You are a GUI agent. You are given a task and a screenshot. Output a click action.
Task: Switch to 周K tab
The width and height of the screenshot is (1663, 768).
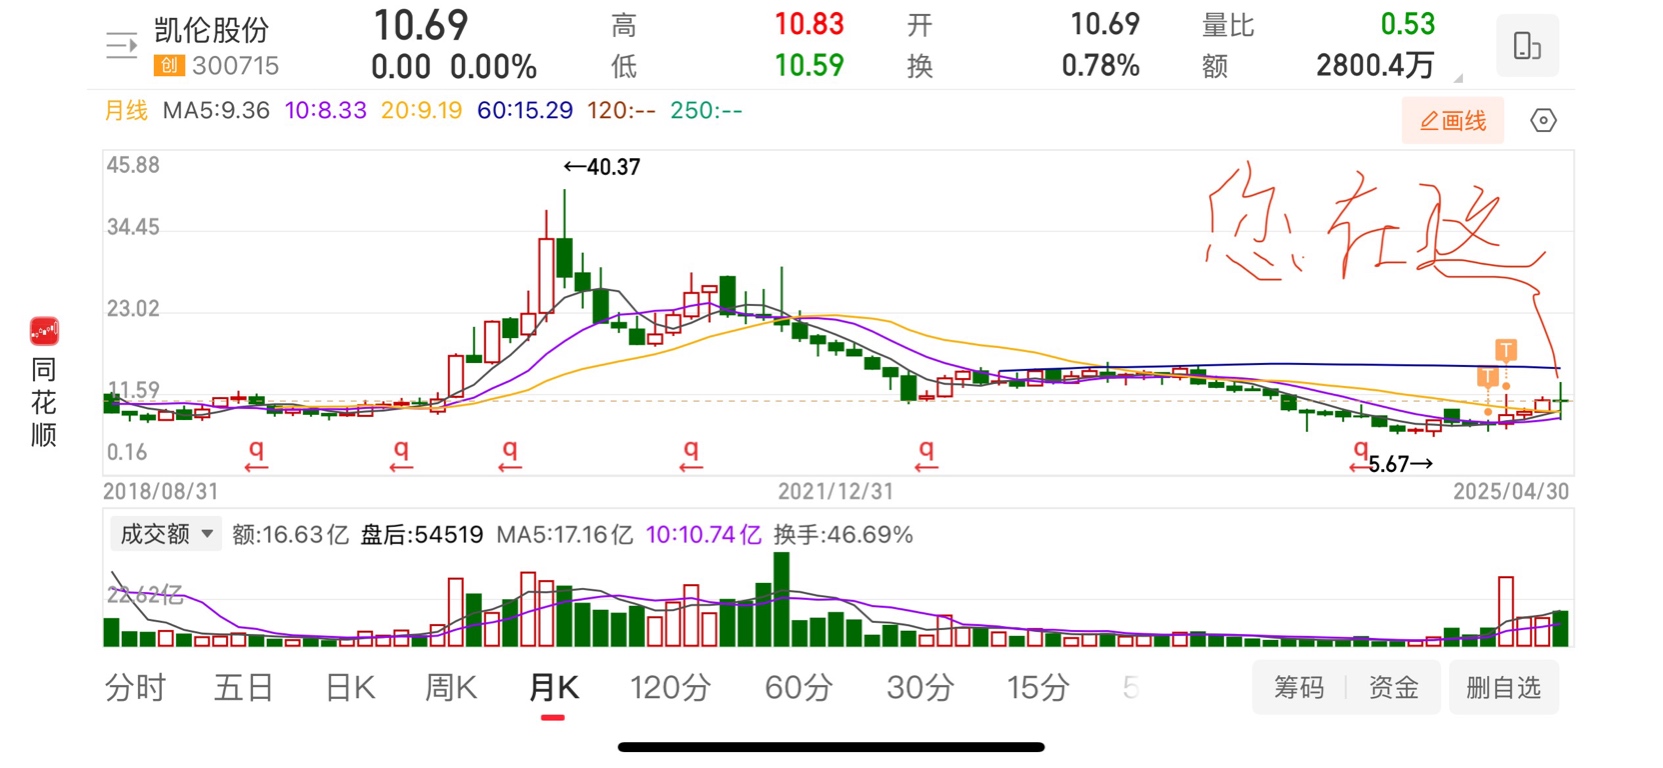point(451,688)
